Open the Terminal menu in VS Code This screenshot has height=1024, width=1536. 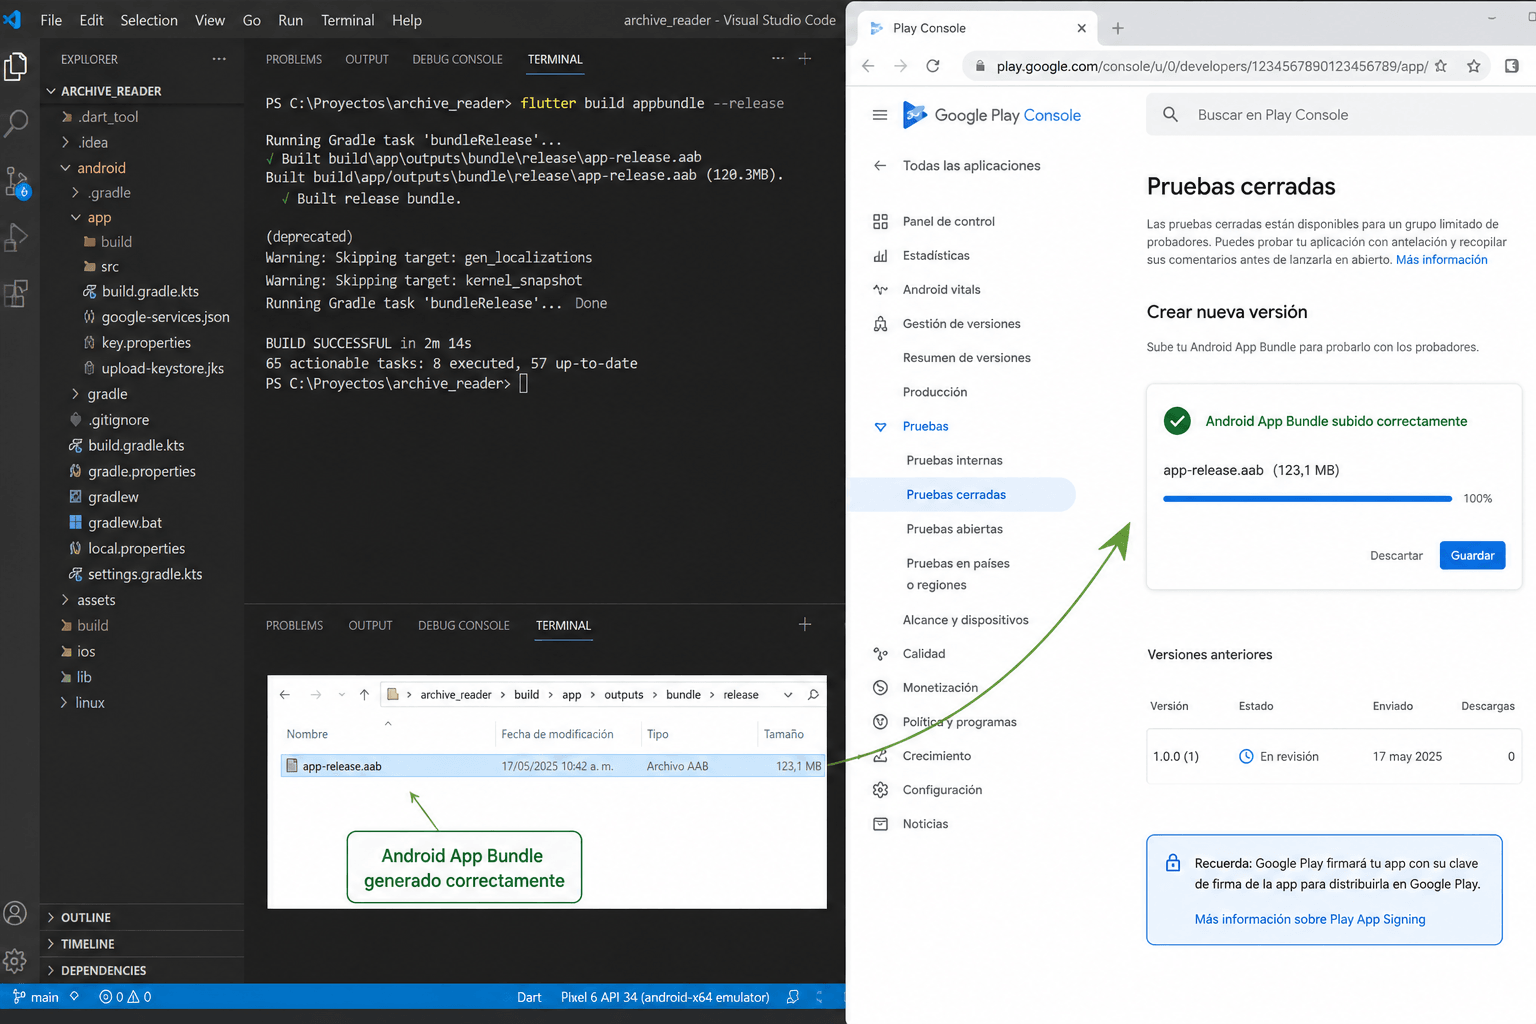(348, 20)
